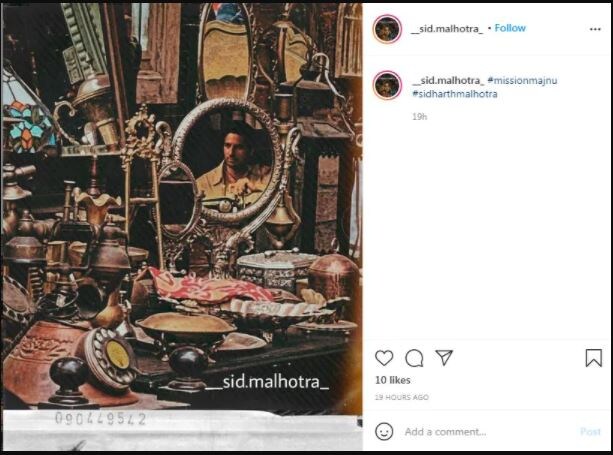This screenshot has height=455, width=613.
Task: Open the #sidharthmalhotra hashtag
Action: coord(455,94)
